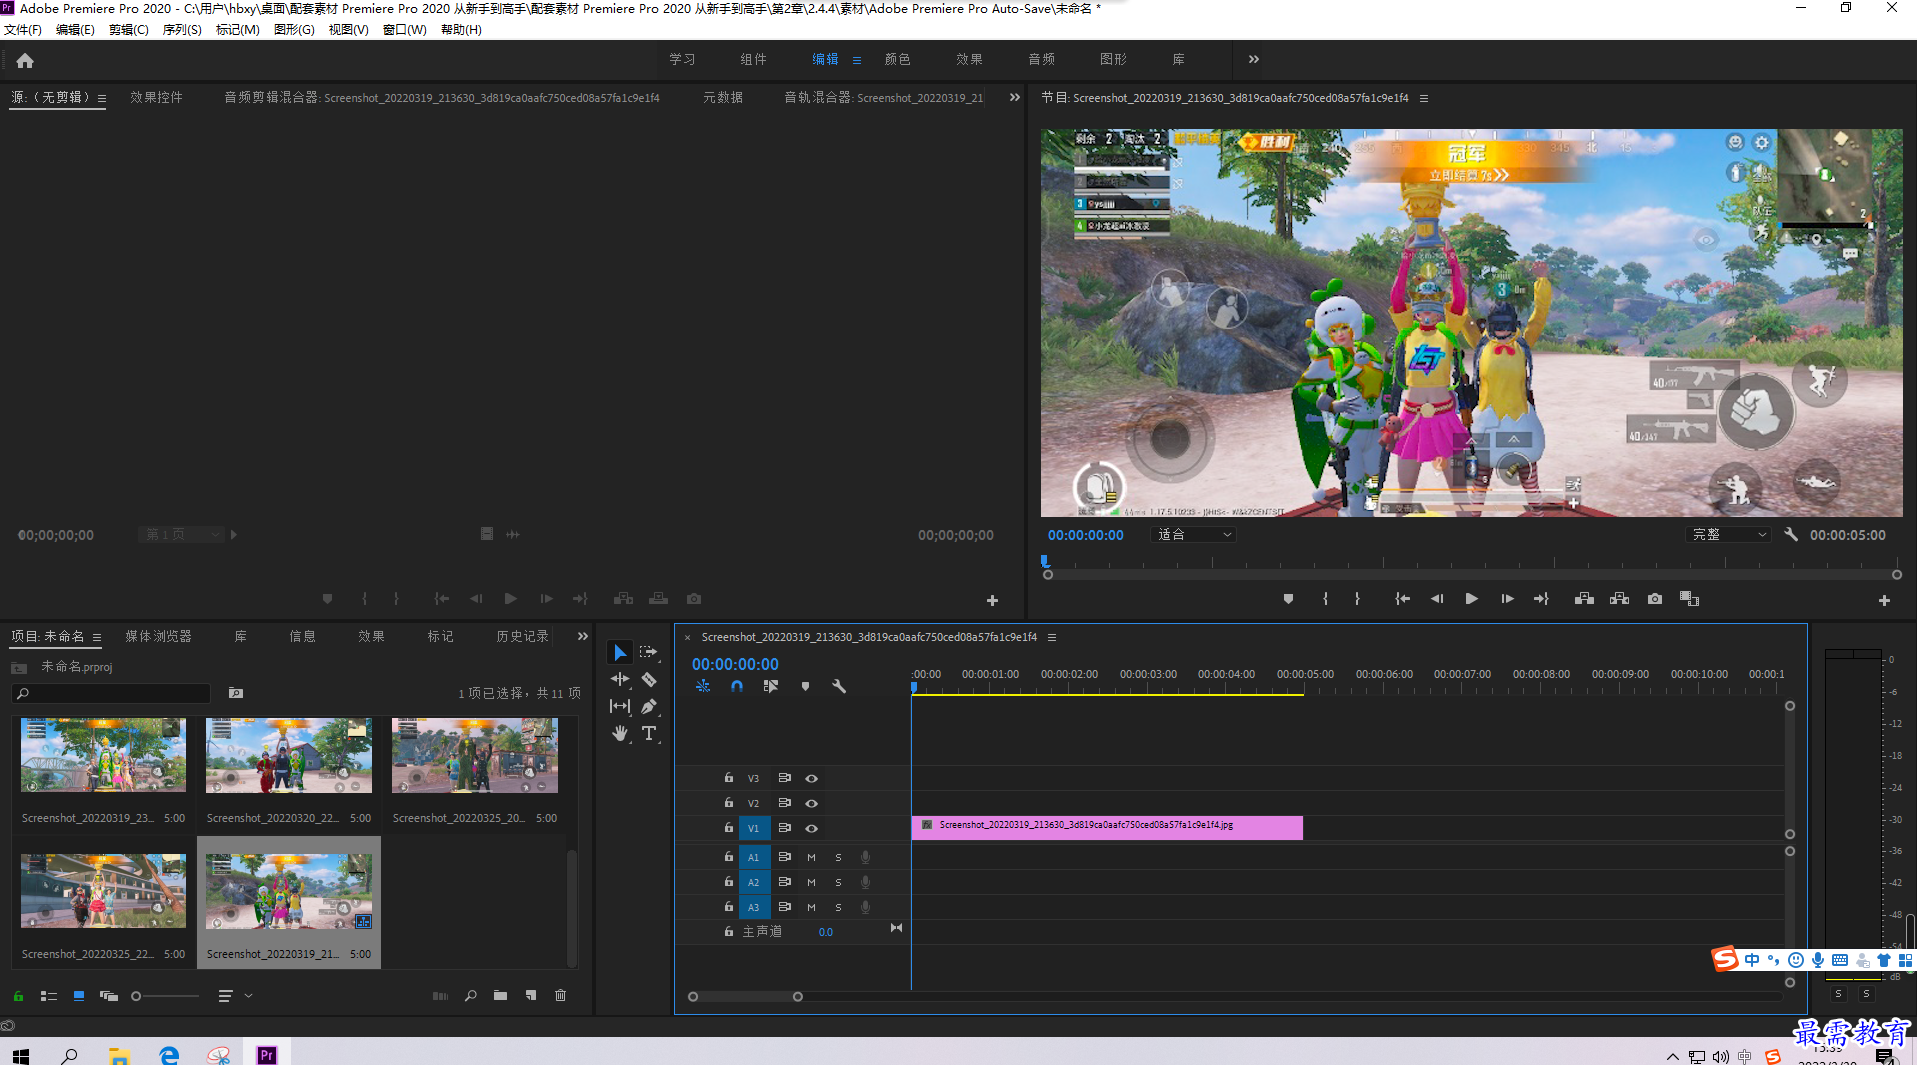Expand workspace overflow chevrons
Image resolution: width=1917 pixels, height=1065 pixels.
click(1253, 60)
